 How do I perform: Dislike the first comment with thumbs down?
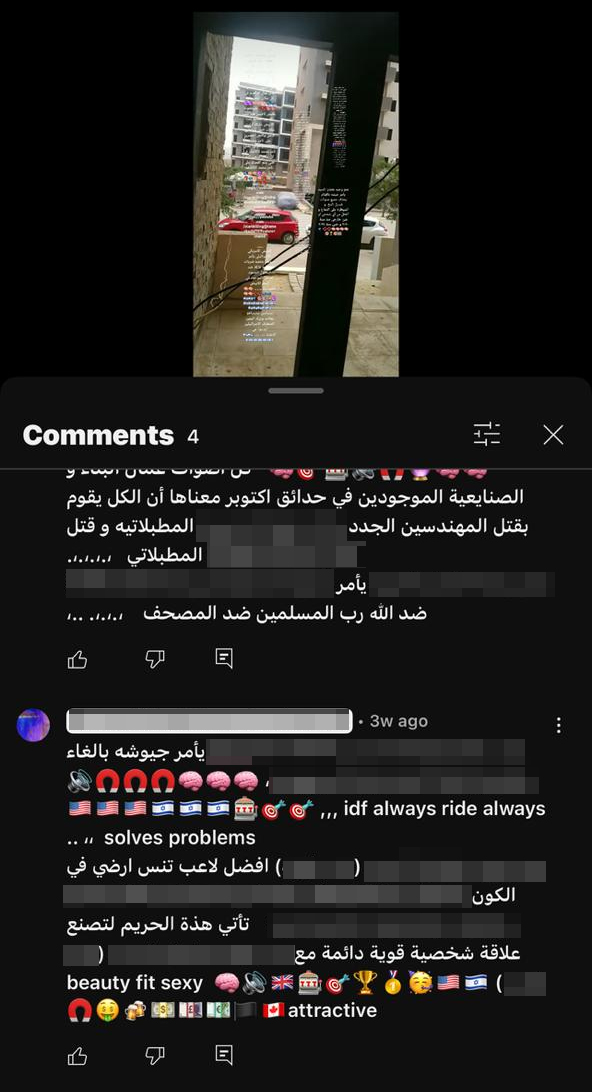point(155,659)
